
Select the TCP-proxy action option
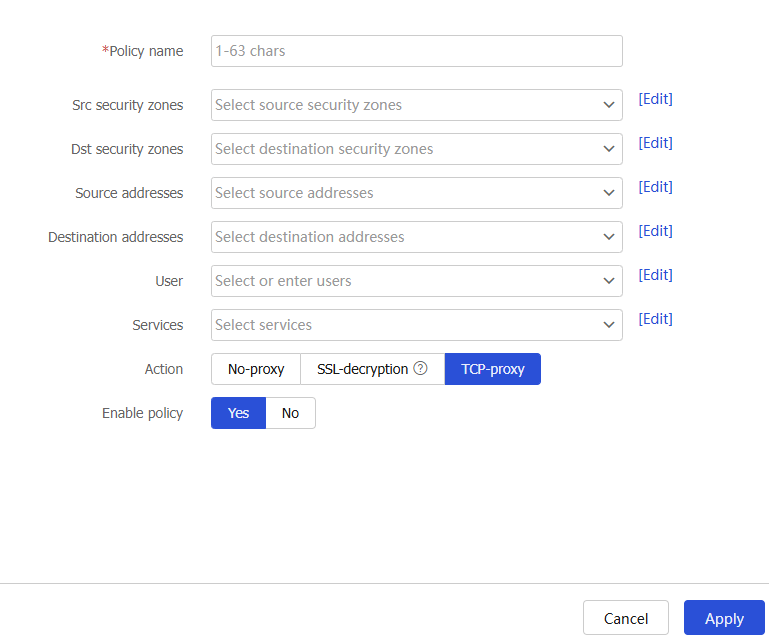tap(492, 369)
